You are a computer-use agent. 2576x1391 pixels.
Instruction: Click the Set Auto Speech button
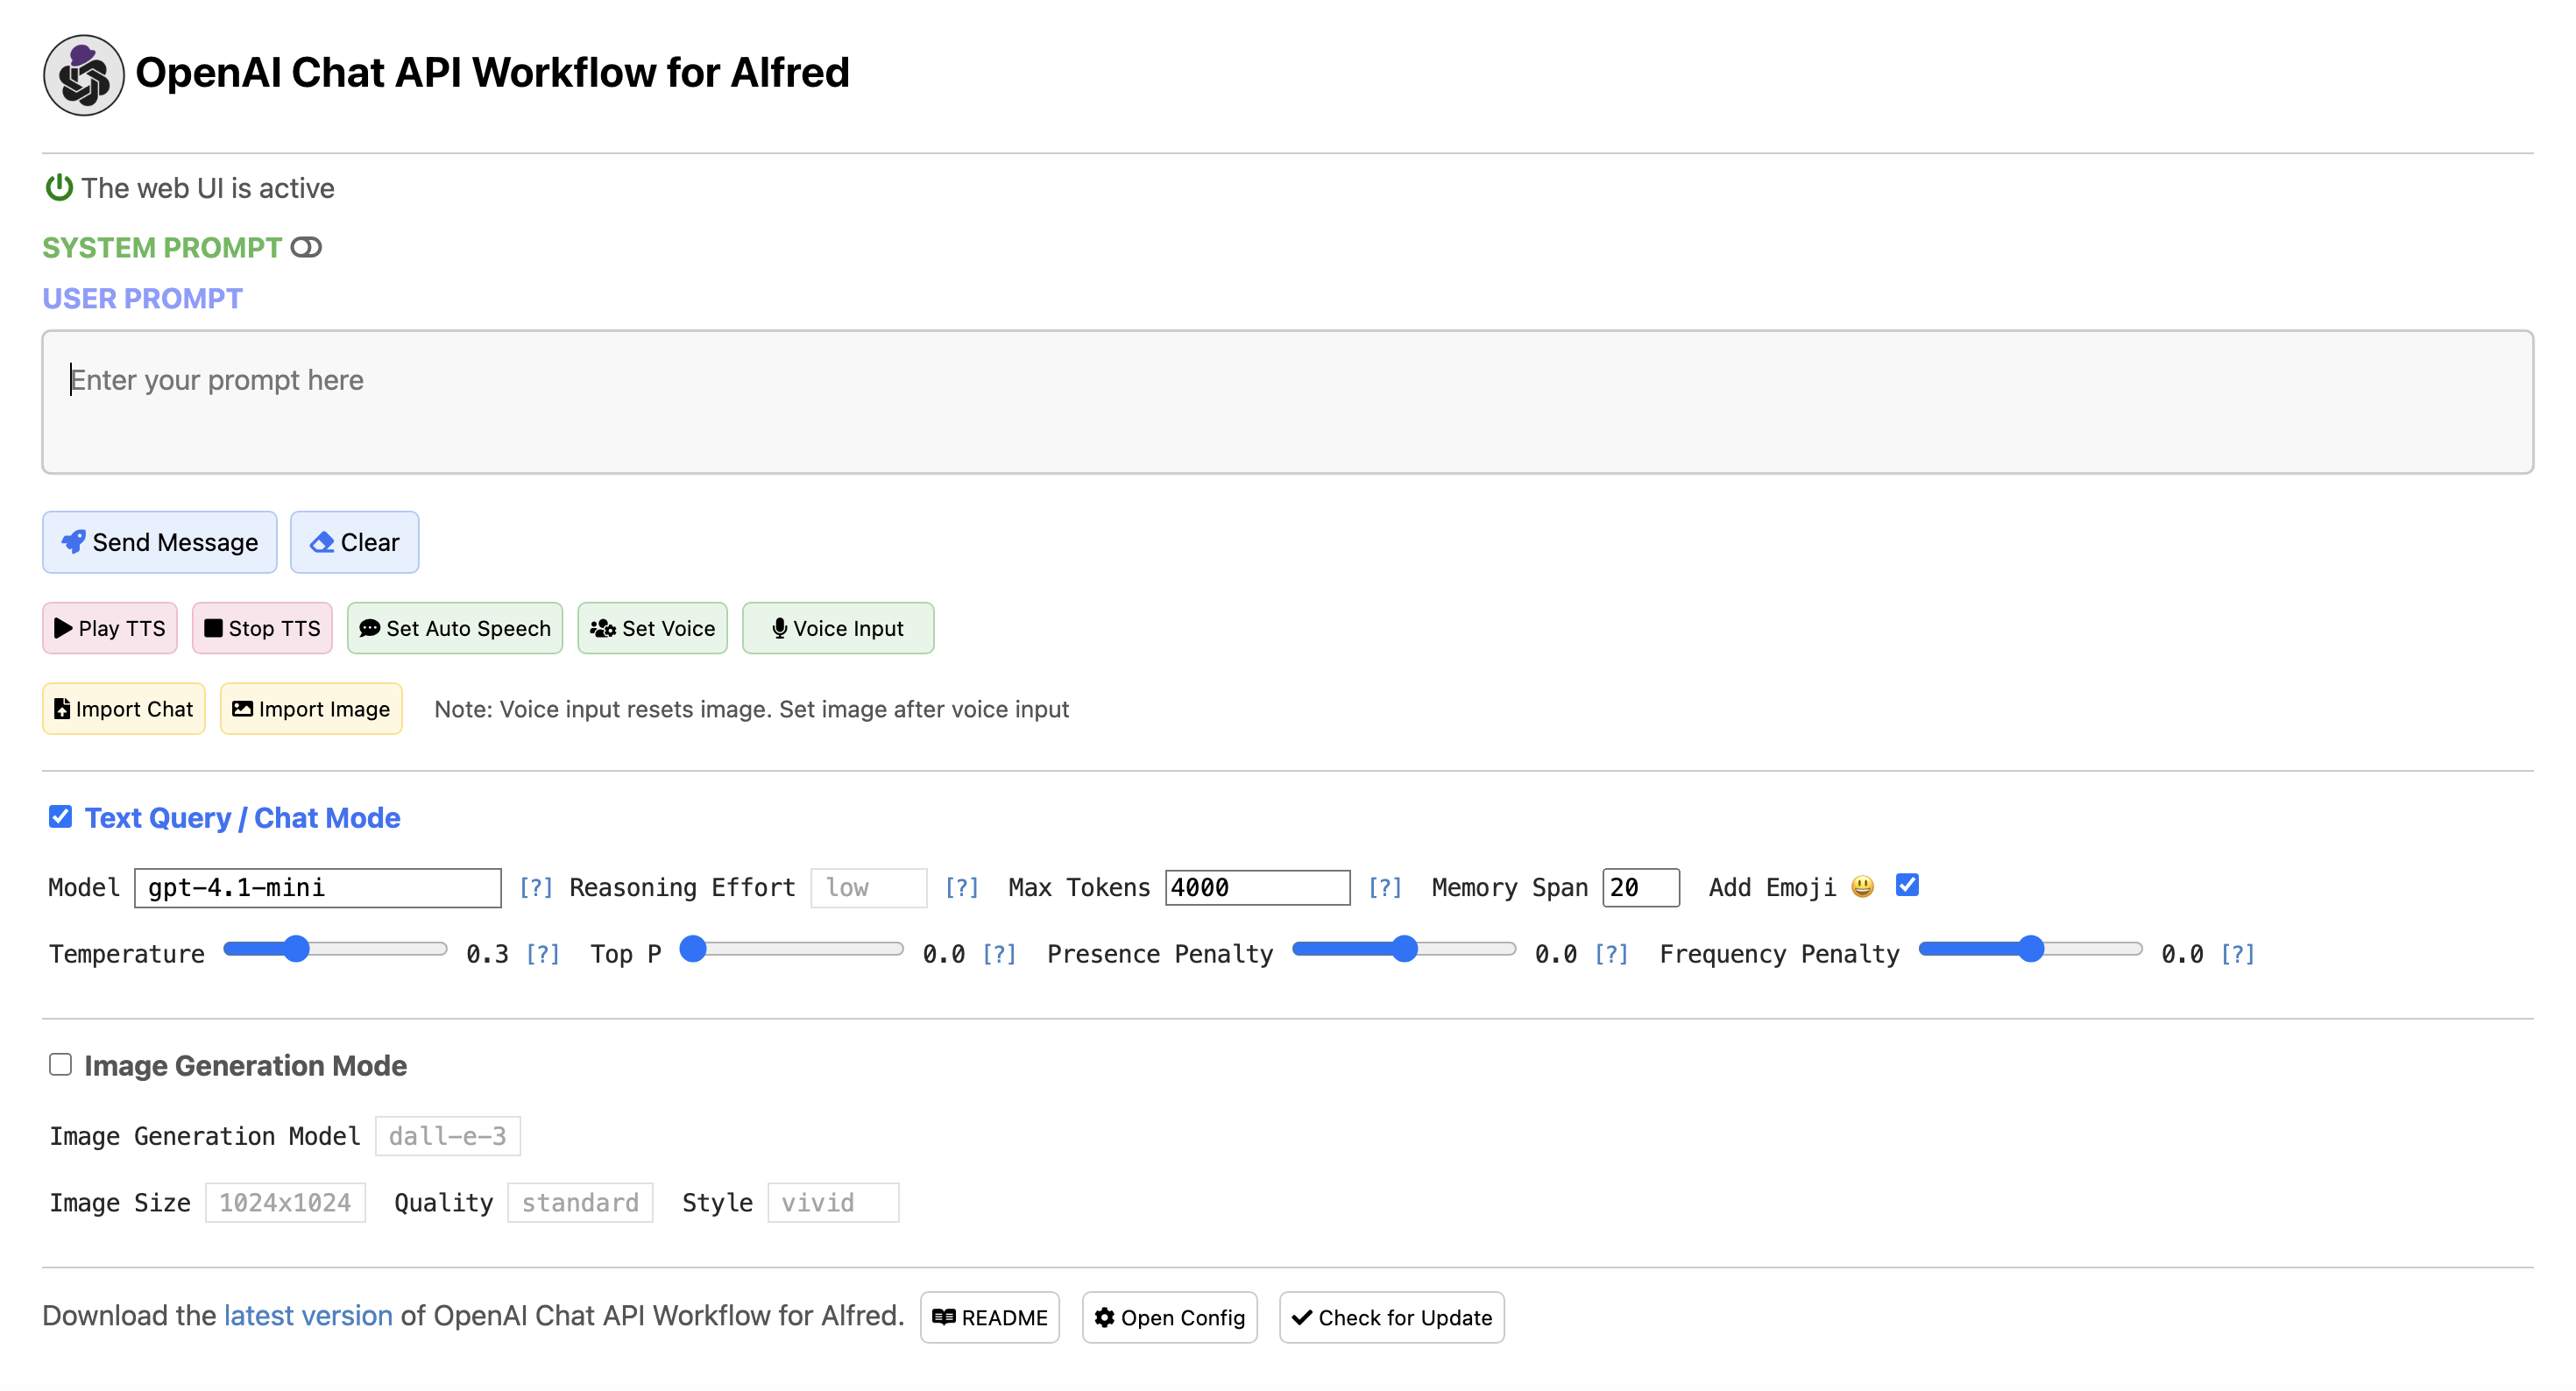pos(454,628)
